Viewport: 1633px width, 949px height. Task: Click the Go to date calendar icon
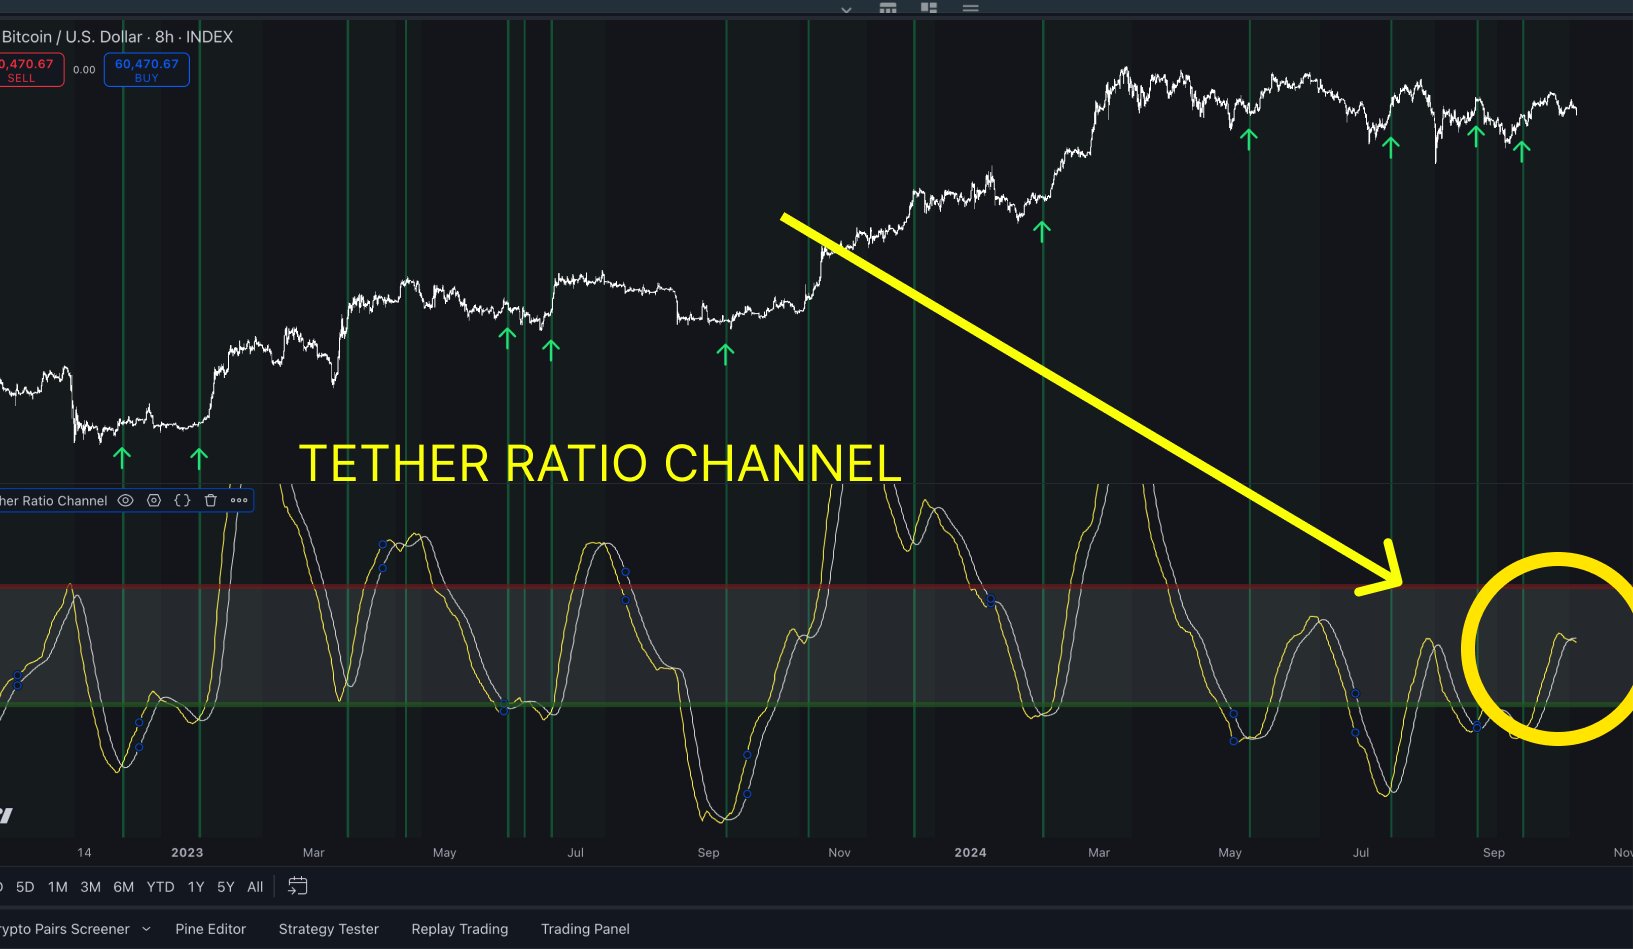[297, 886]
